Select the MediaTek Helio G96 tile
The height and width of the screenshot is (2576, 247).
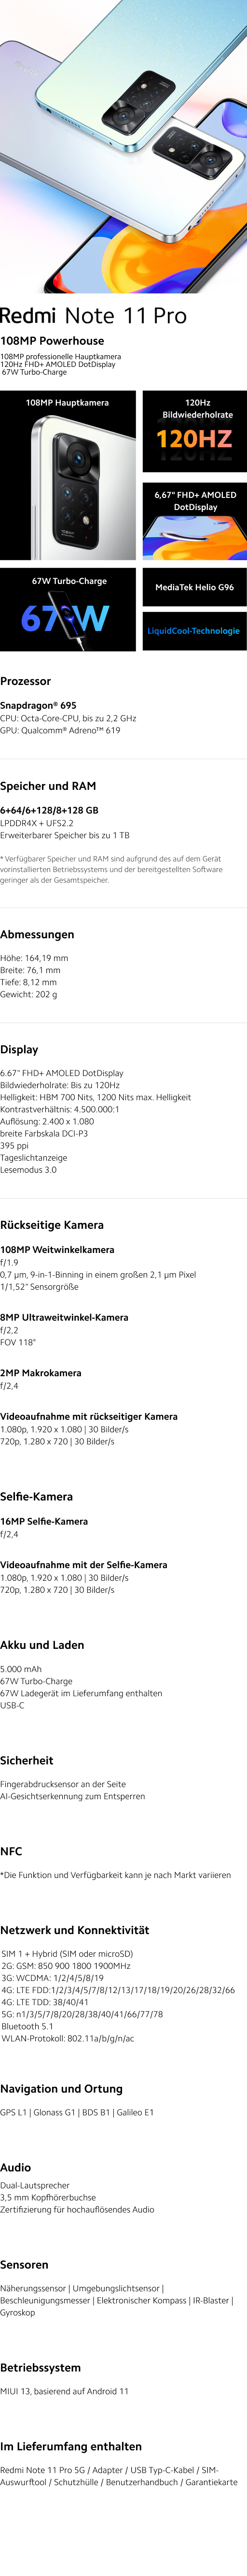[195, 587]
